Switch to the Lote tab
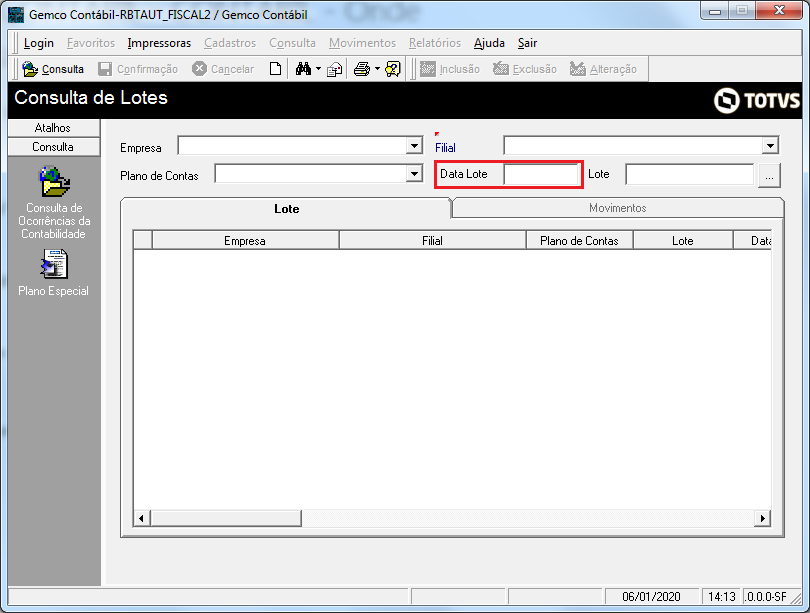810x613 pixels. coord(286,208)
